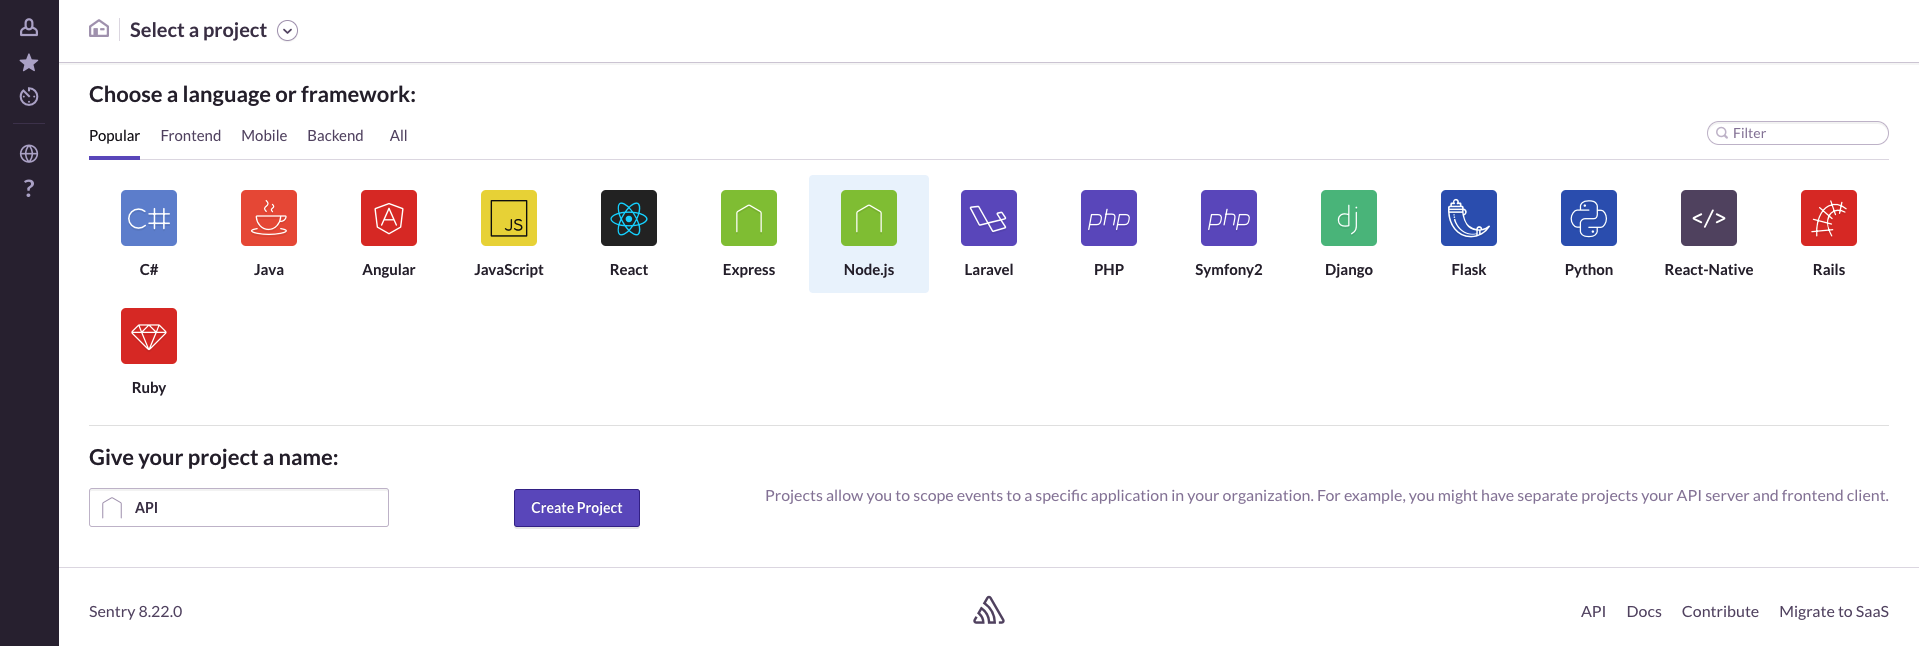Open the Docs footer link

pyautogui.click(x=1644, y=612)
